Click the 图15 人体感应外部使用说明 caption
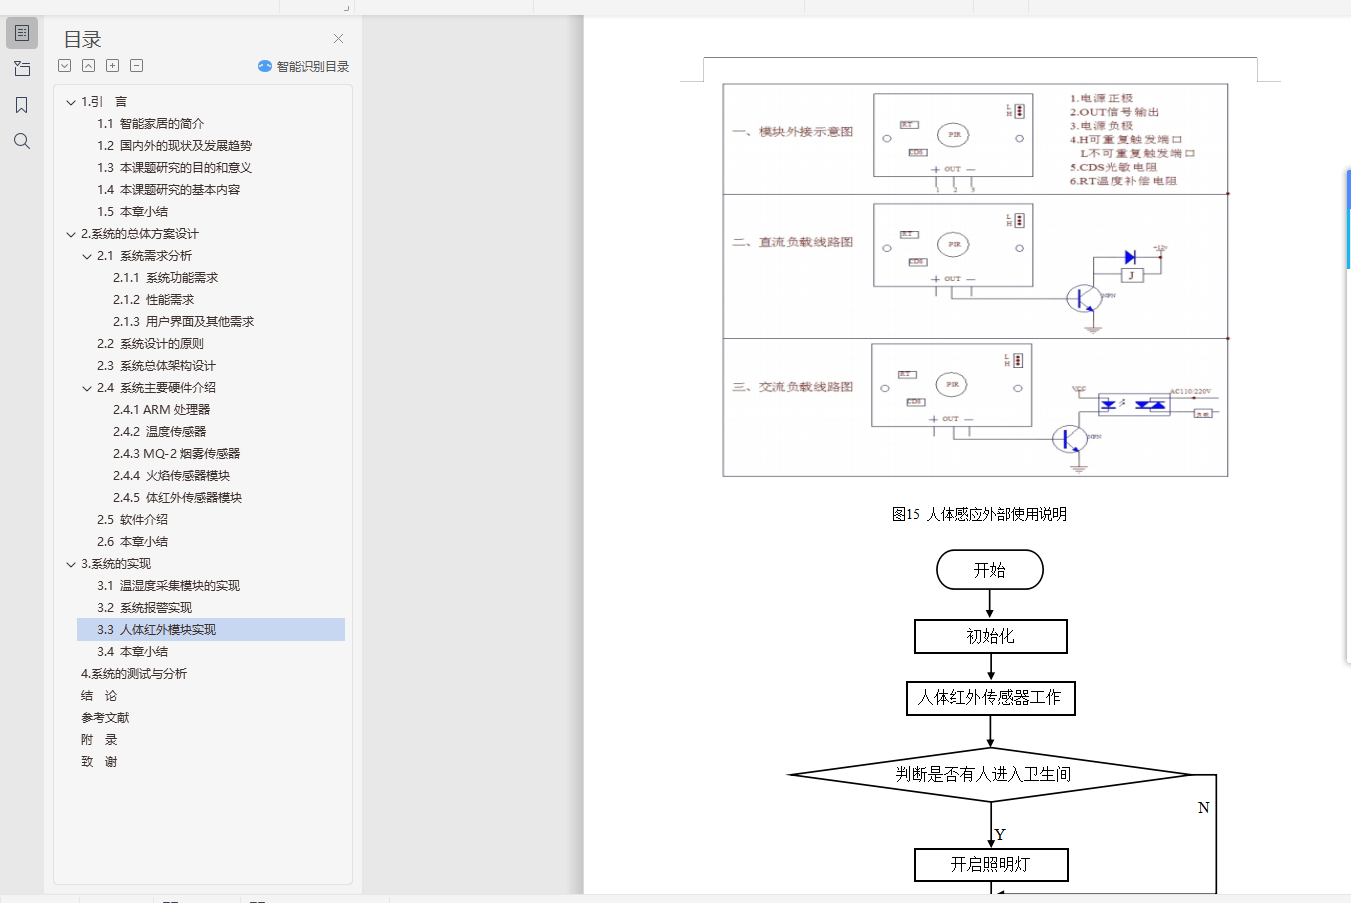The height and width of the screenshot is (903, 1351). 979,514
